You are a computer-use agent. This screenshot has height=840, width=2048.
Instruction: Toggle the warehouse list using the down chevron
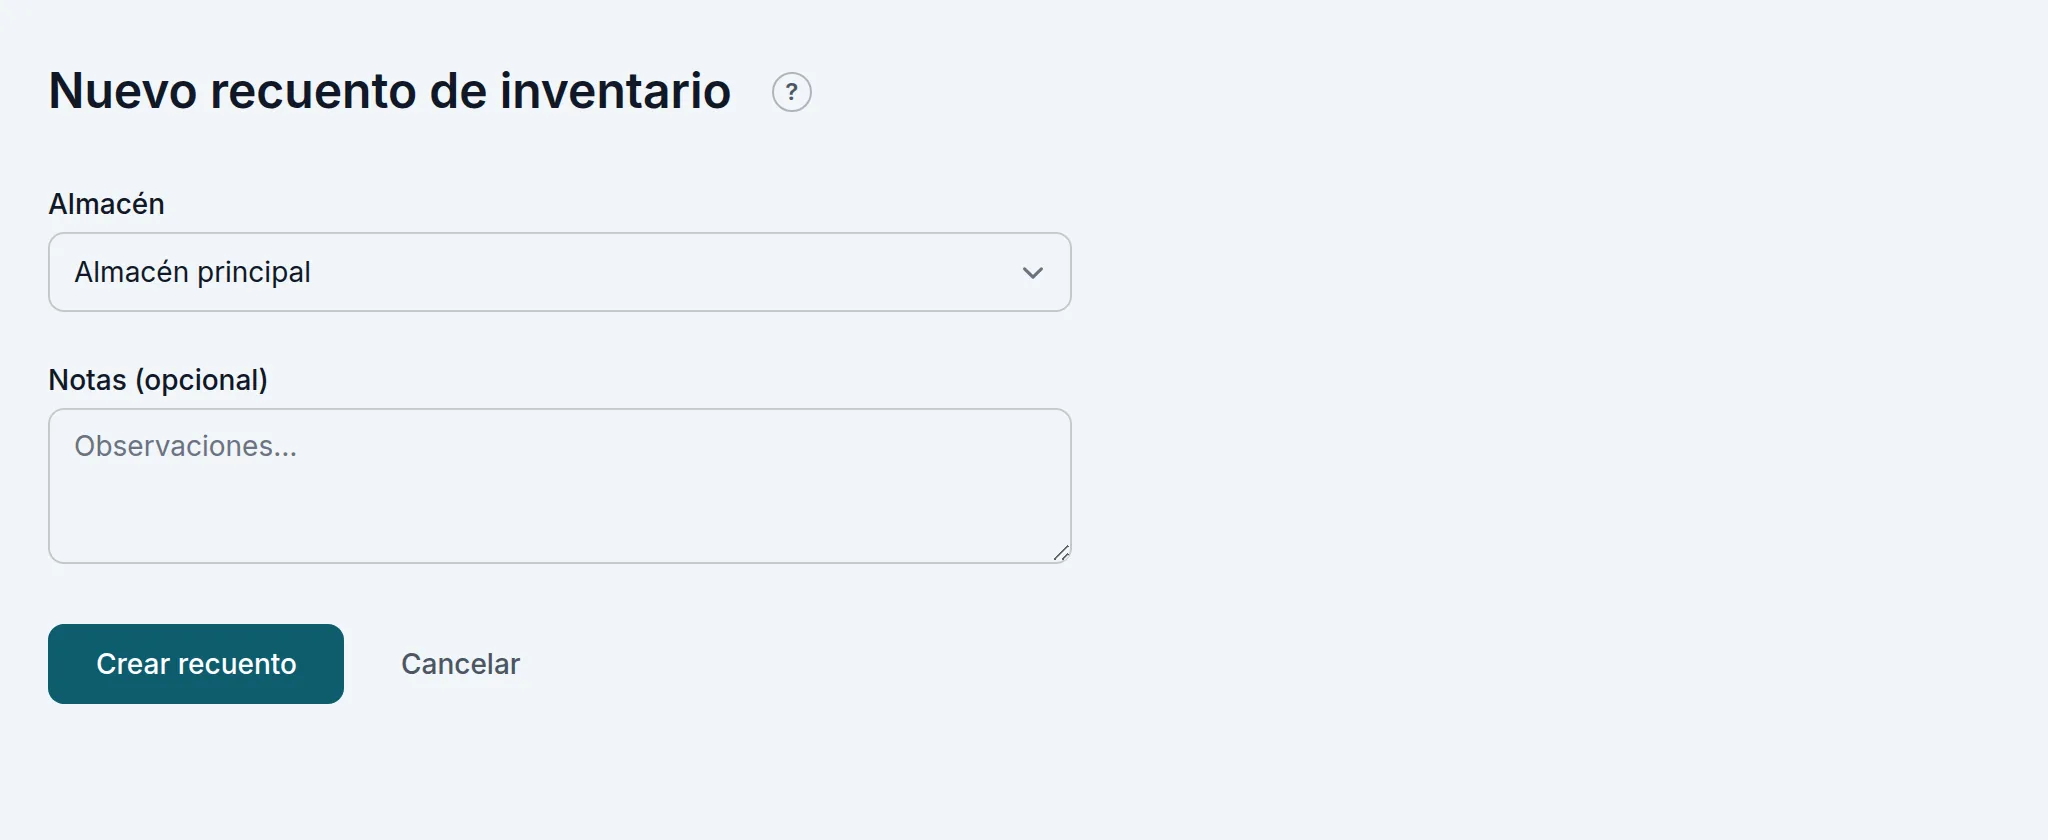pos(1032,273)
